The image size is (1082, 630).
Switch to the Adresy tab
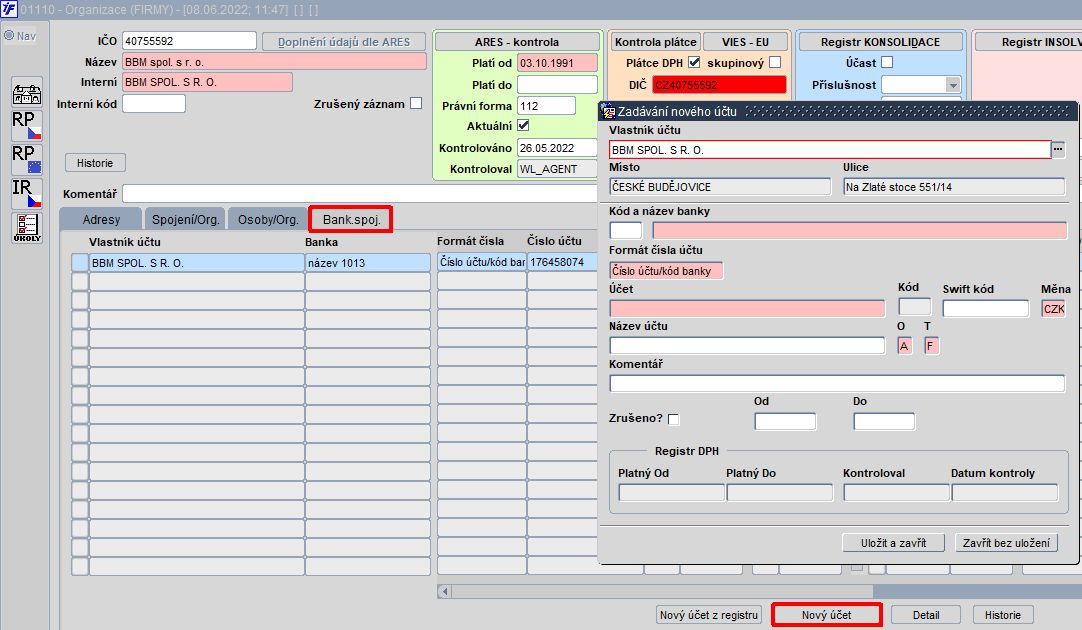[x=101, y=219]
